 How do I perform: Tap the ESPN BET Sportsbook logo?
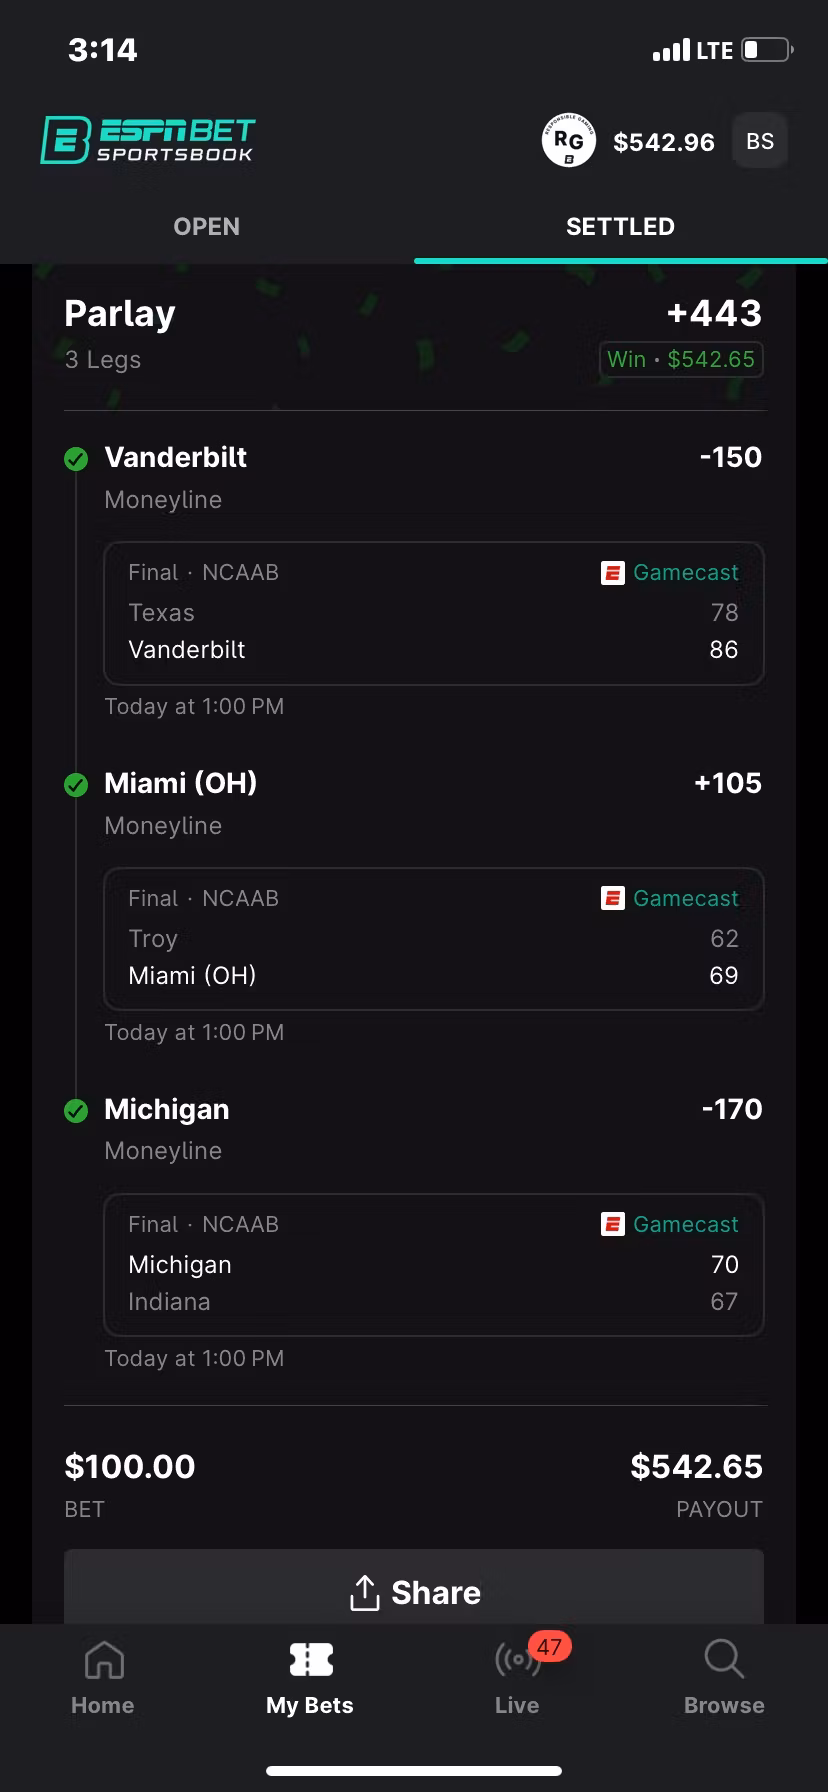point(147,140)
